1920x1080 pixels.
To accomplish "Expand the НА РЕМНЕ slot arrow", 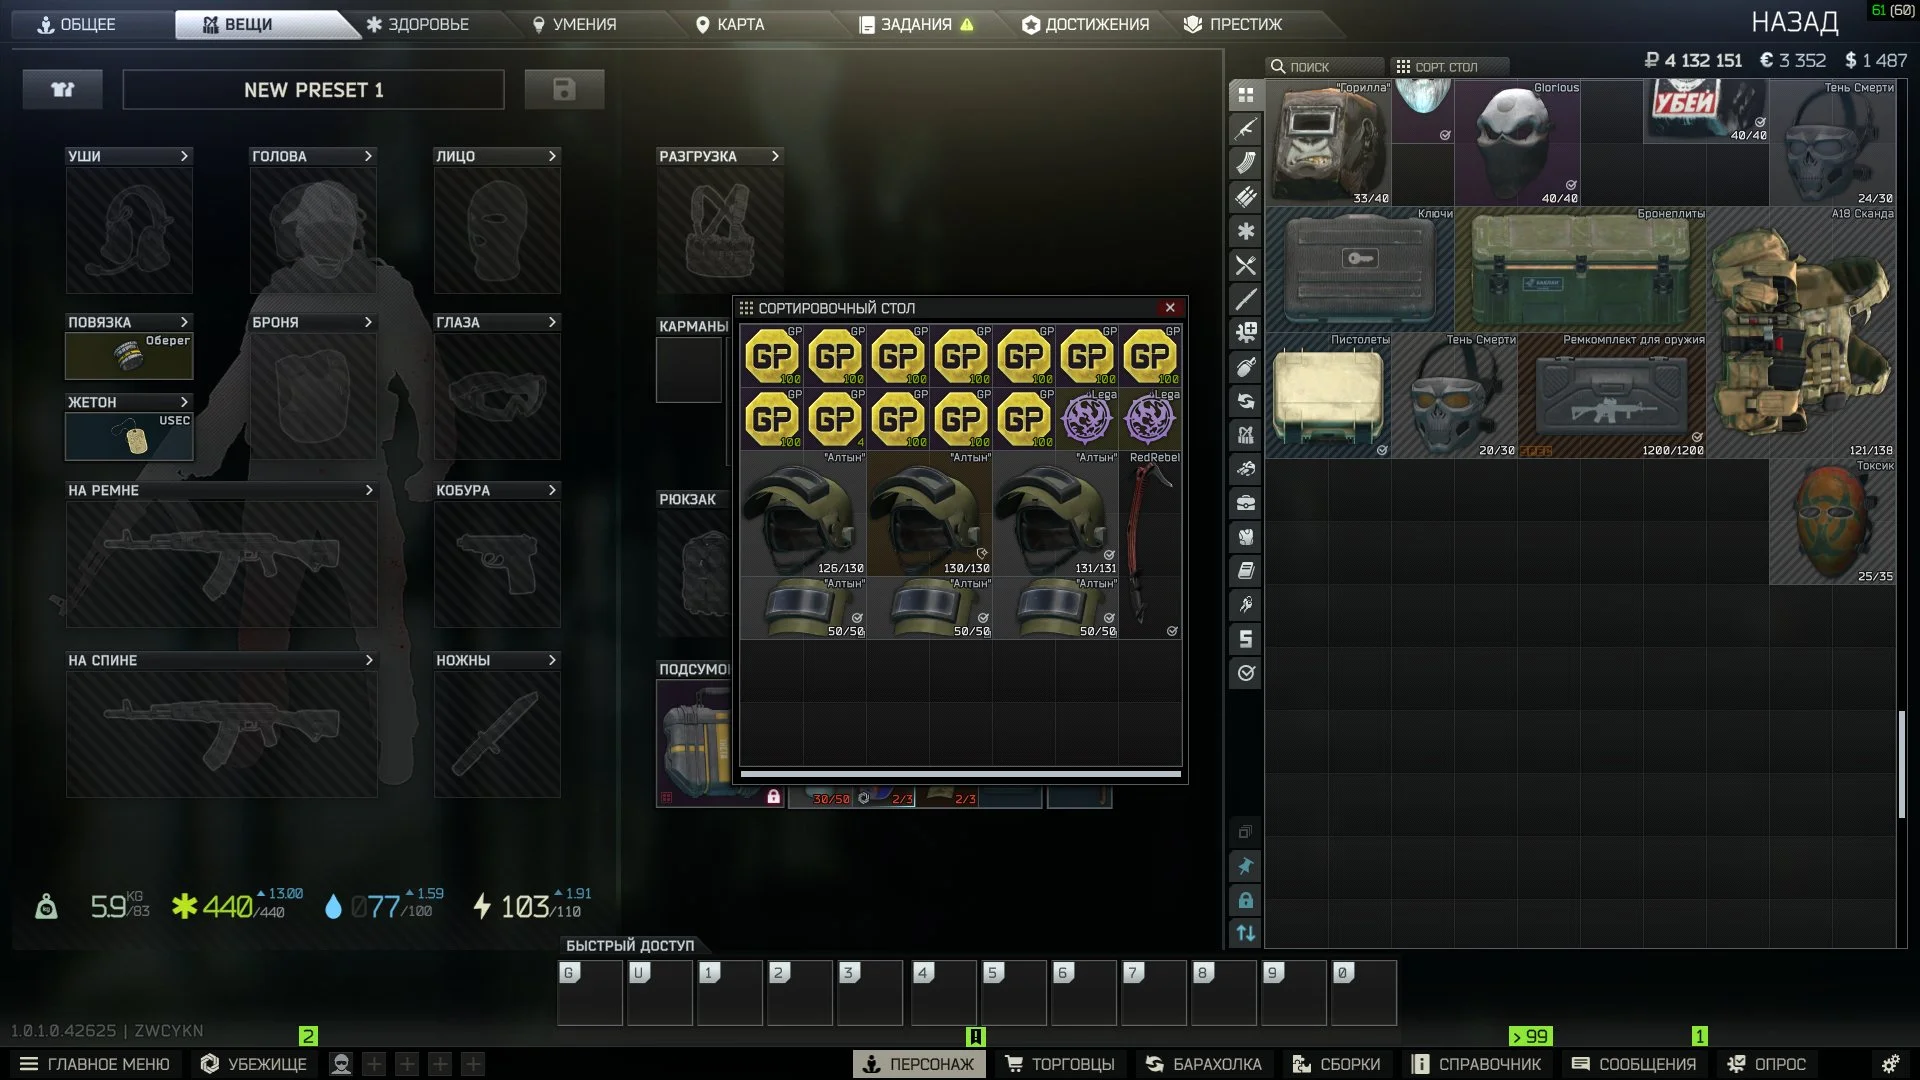I will point(369,490).
